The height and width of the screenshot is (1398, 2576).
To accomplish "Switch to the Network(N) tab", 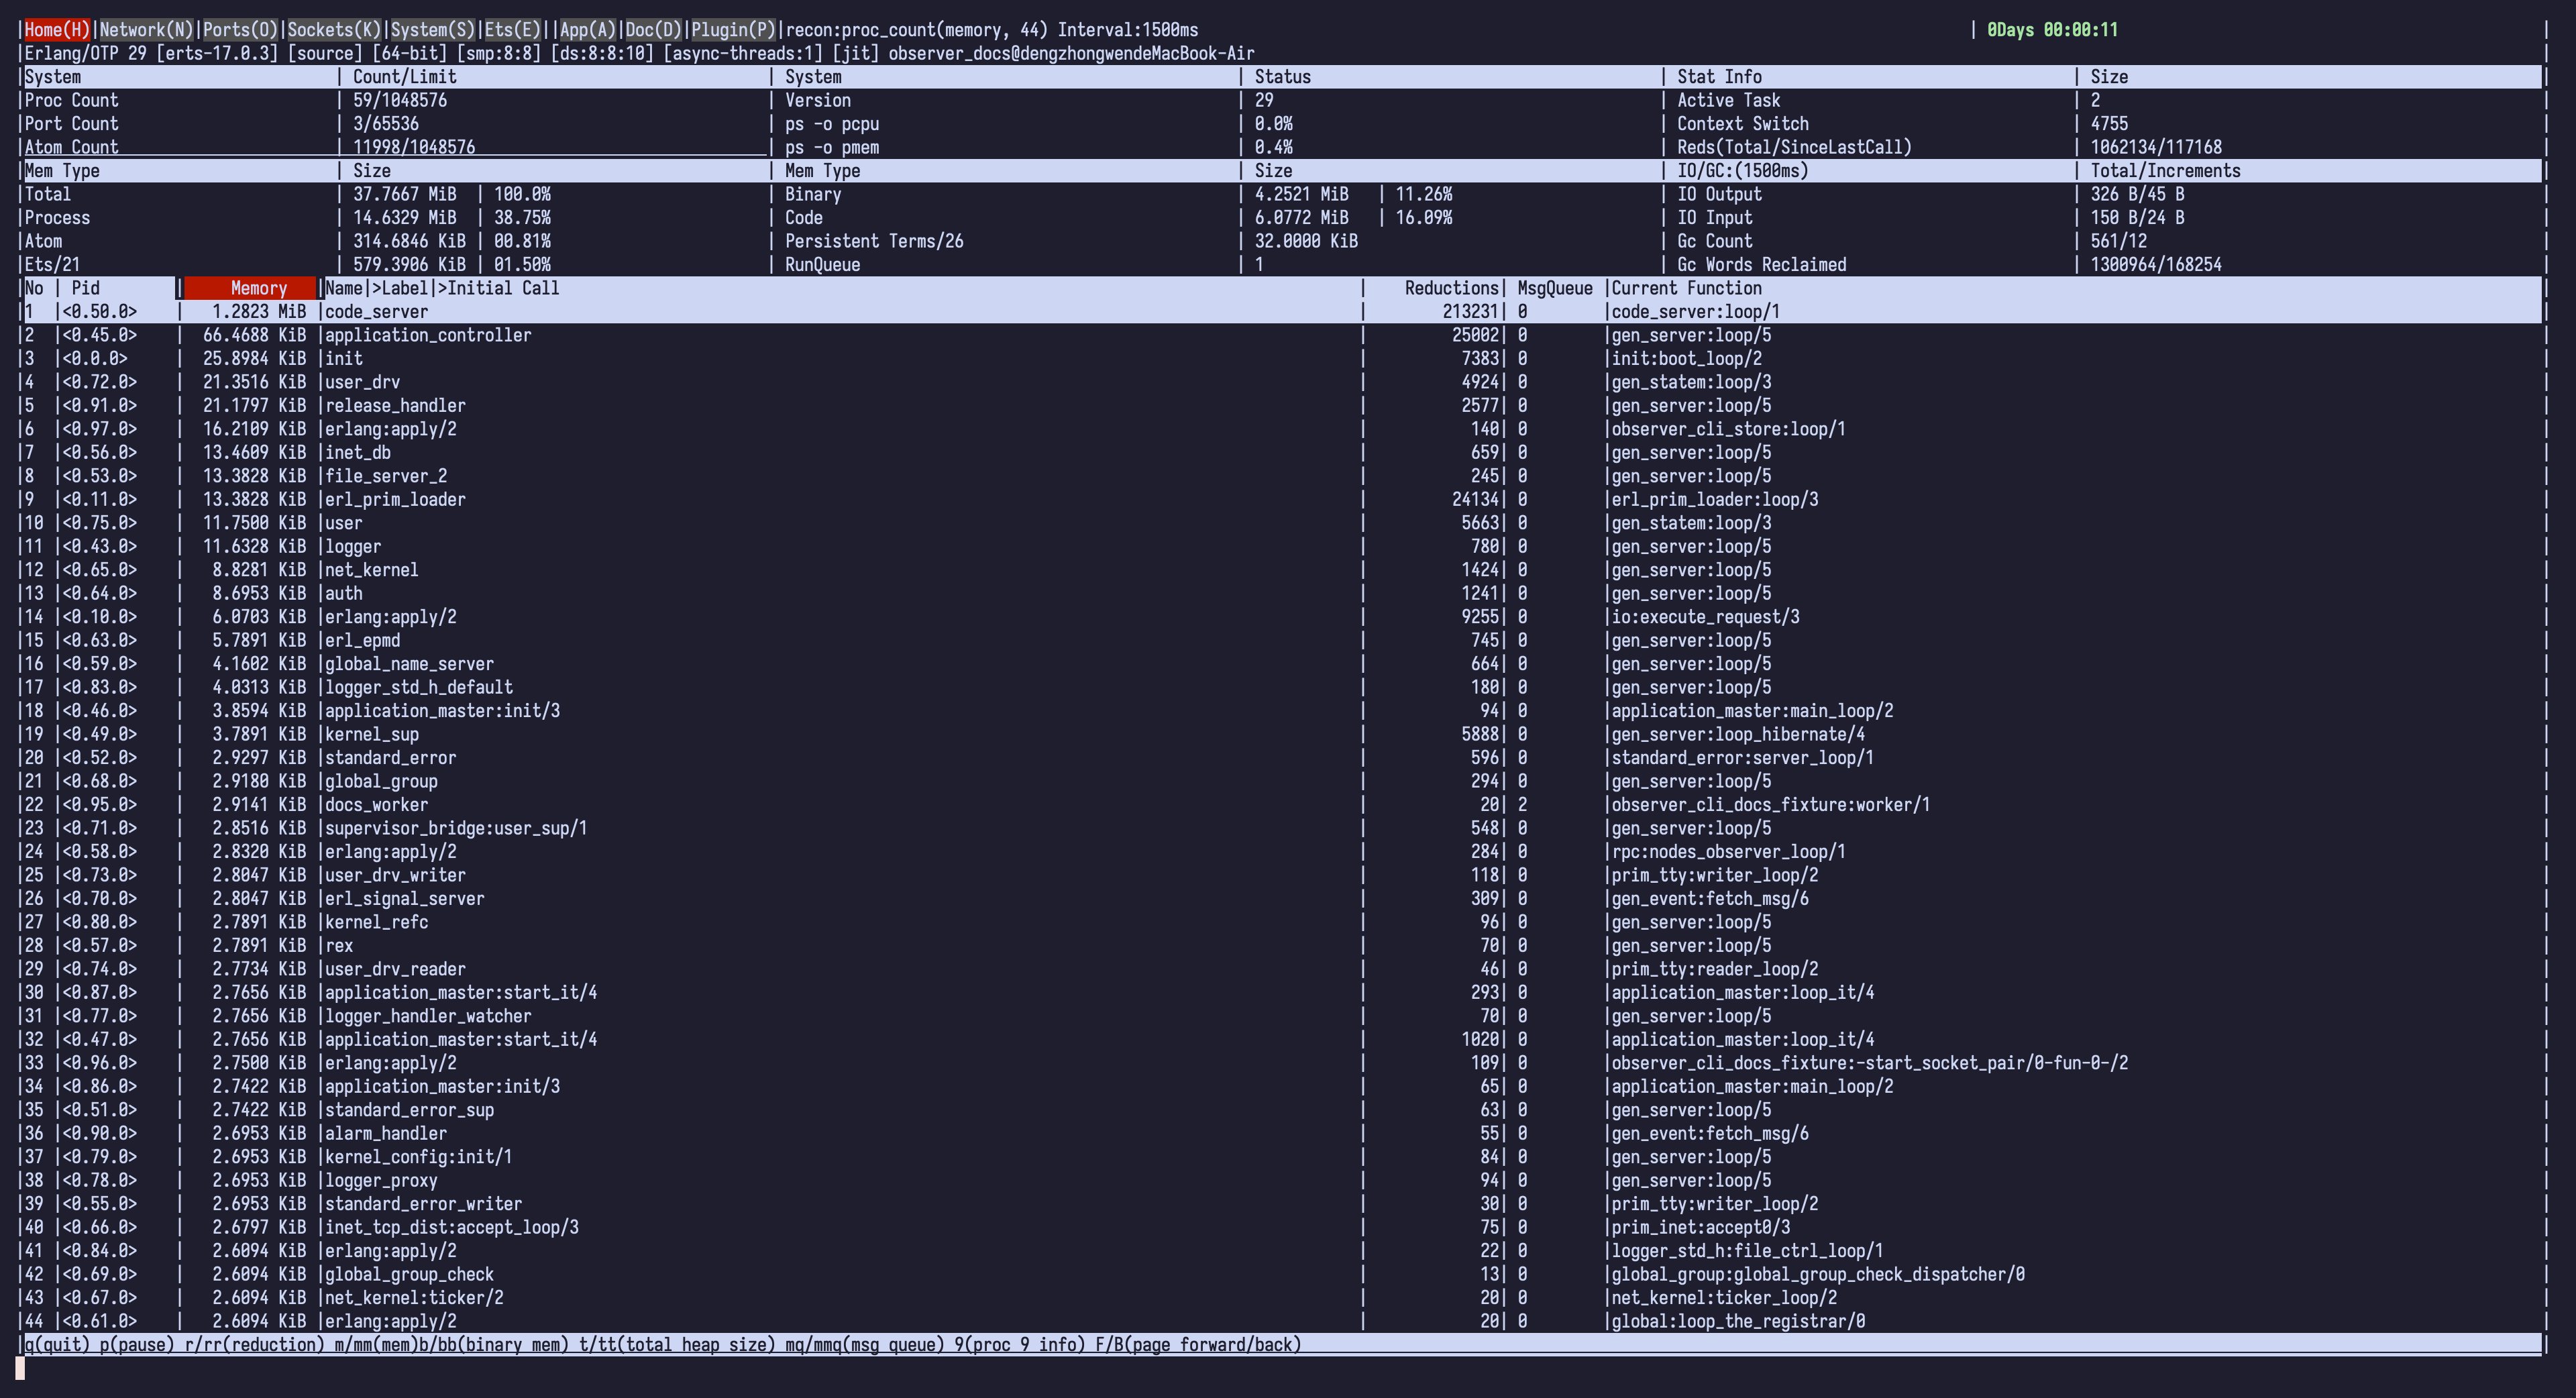I will (x=146, y=30).
